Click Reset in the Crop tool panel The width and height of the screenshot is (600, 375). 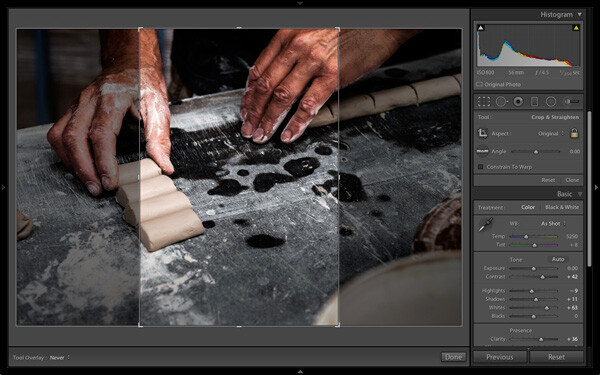[x=548, y=180]
